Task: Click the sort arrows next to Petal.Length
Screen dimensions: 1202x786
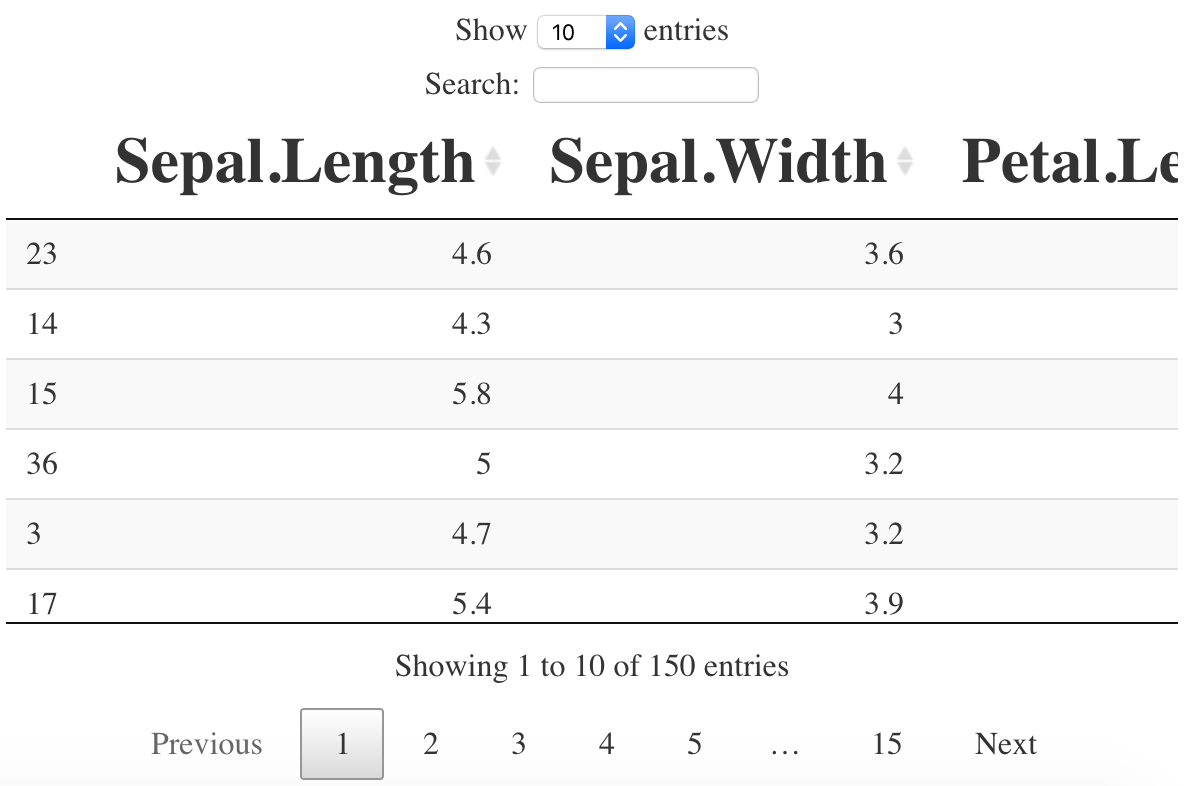Action: tap(1195, 160)
